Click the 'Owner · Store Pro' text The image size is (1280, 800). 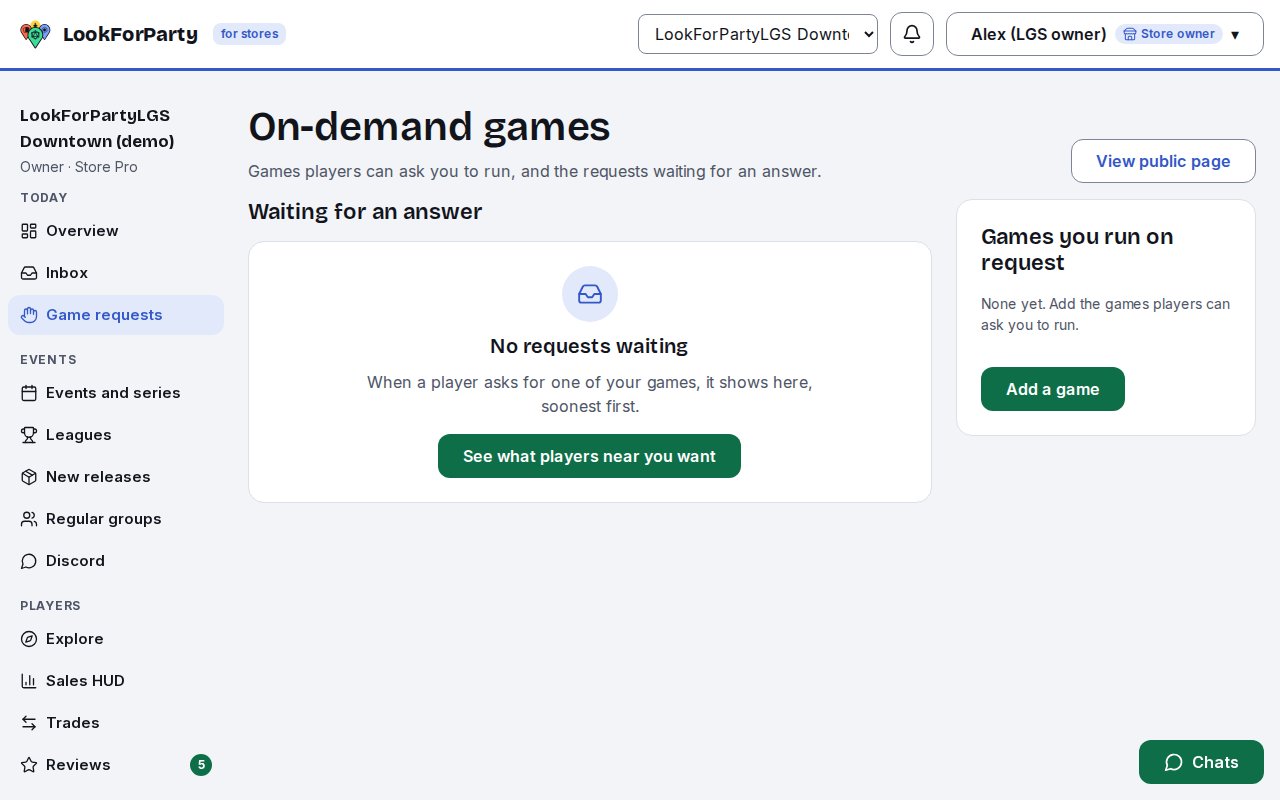[x=79, y=167]
